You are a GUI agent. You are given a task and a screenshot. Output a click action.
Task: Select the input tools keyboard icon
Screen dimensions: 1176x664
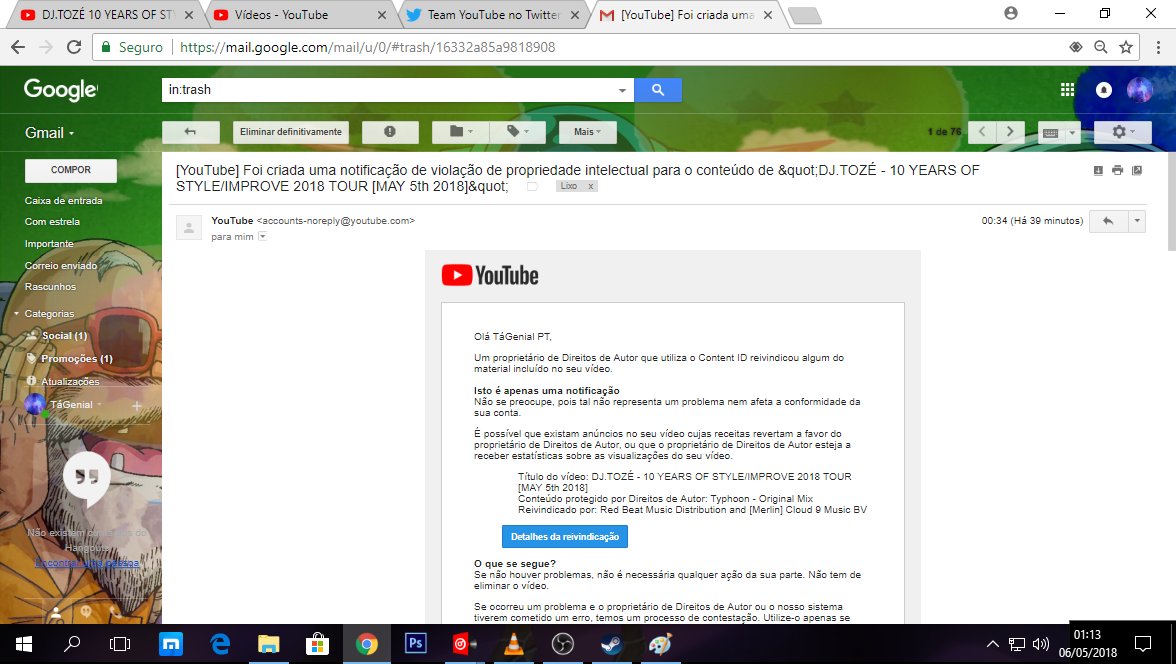point(1051,133)
